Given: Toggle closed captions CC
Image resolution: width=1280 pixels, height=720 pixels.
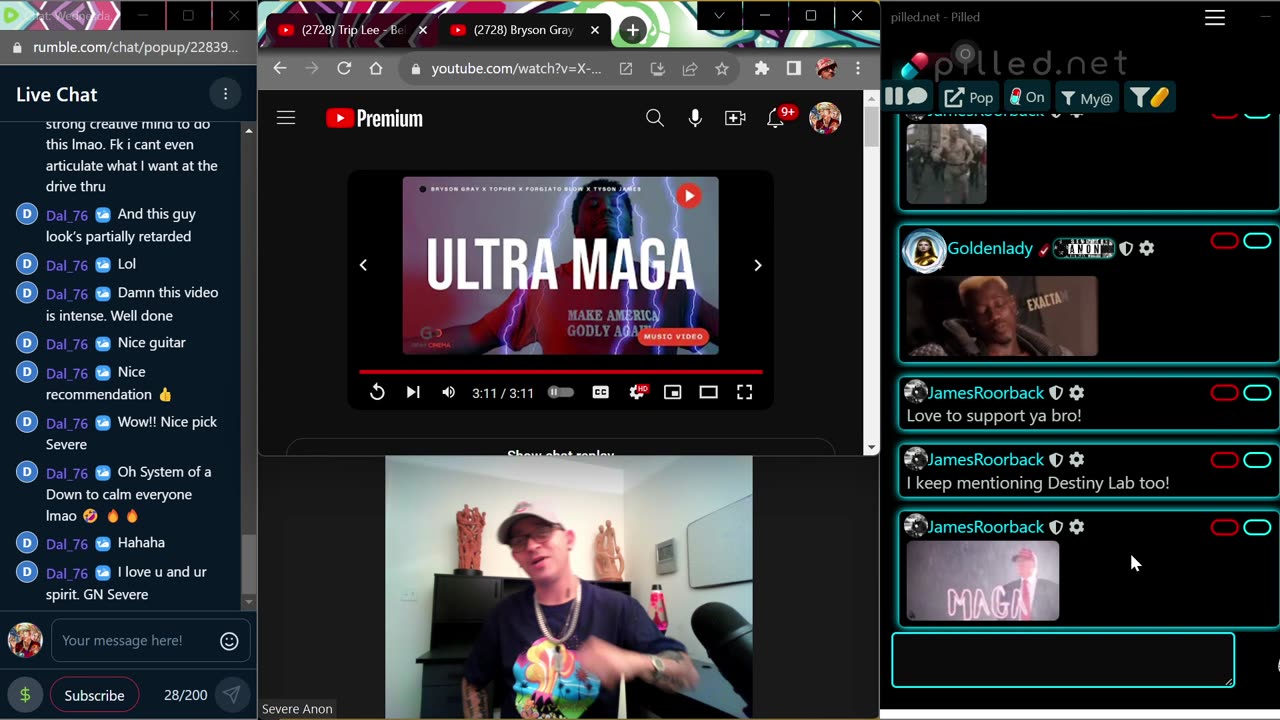Looking at the screenshot, I should pyautogui.click(x=601, y=392).
